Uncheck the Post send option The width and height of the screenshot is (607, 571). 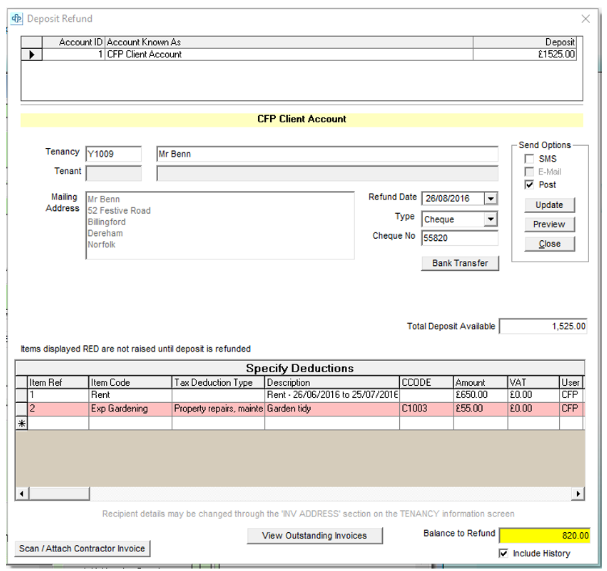529,185
